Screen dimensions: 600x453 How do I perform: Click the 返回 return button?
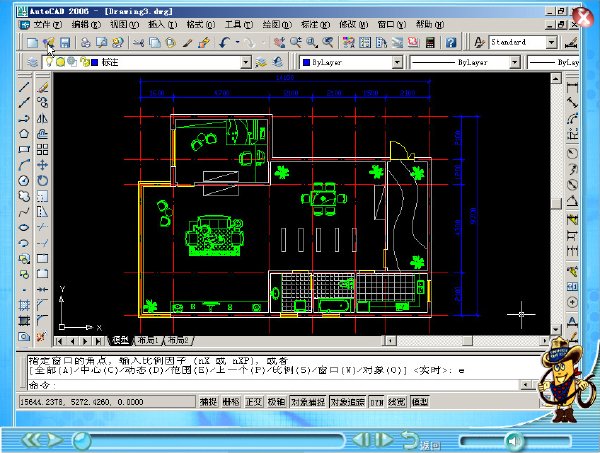[x=419, y=441]
